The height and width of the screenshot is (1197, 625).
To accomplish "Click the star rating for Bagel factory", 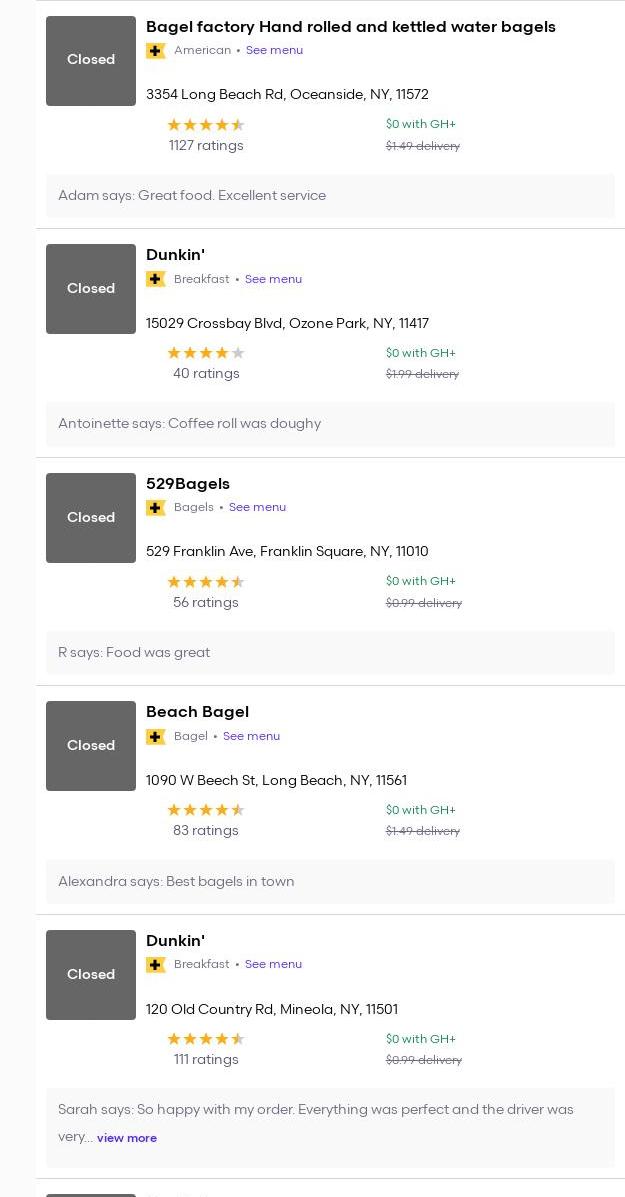I will [x=206, y=125].
